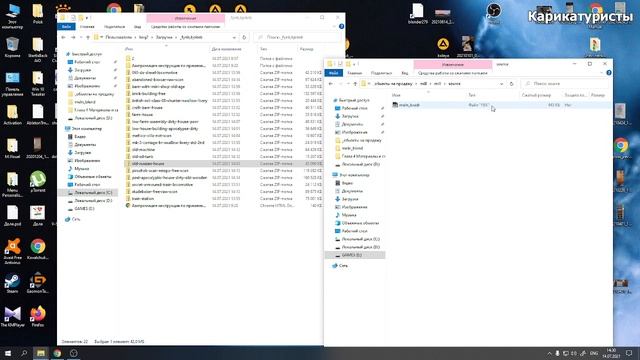This screenshot has height=360, width=640.
Task: Open quick access toolbar menu in source window
Action: [355, 64]
